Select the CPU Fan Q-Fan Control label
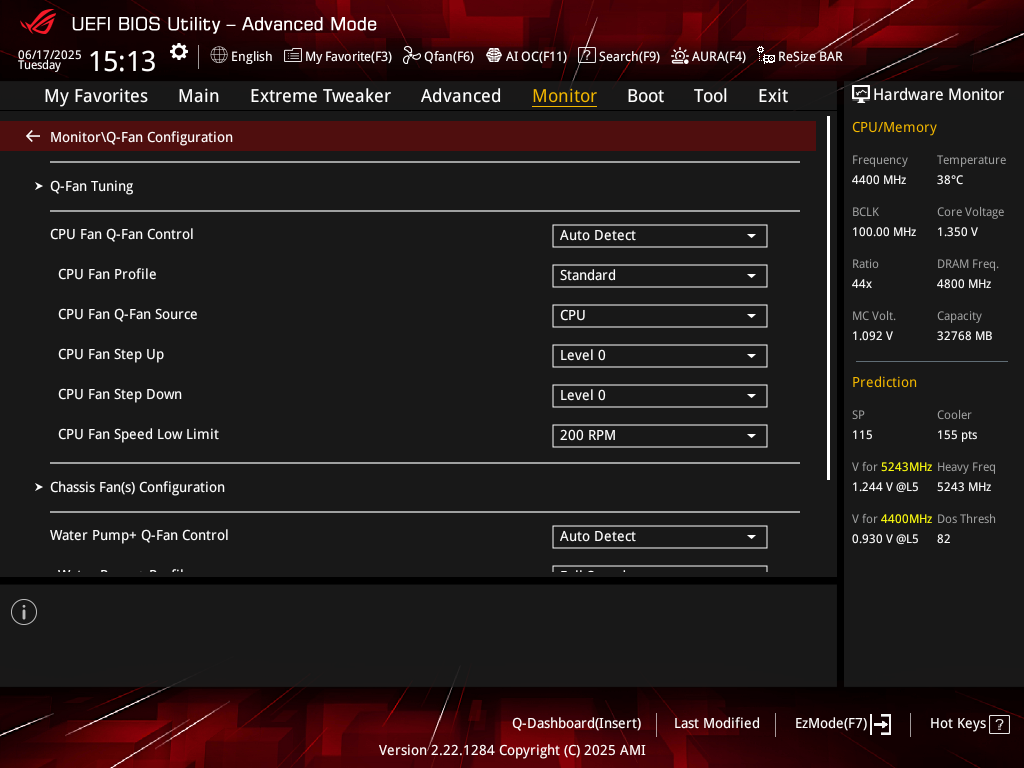1024x768 pixels. pos(121,234)
